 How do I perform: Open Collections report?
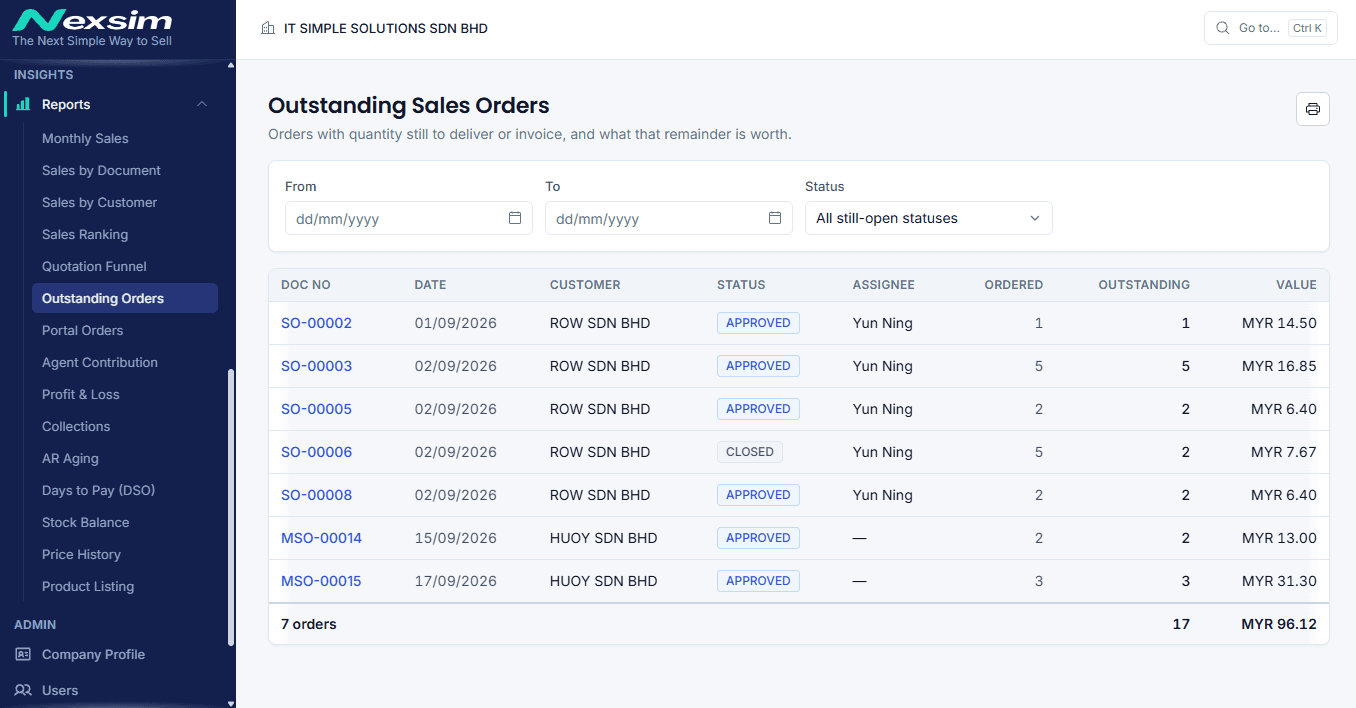125,426
